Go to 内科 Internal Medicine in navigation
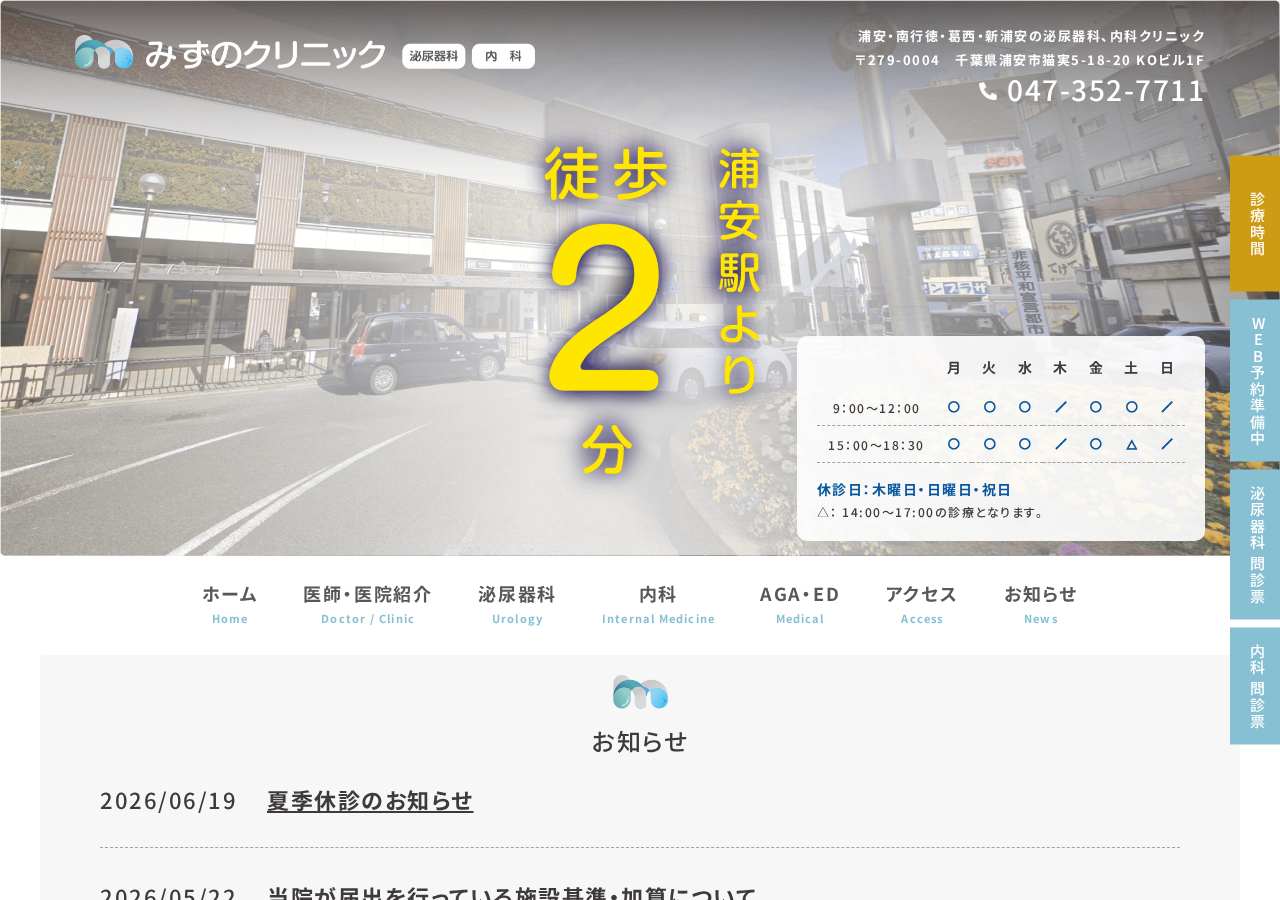This screenshot has height=900, width=1280. point(658,604)
